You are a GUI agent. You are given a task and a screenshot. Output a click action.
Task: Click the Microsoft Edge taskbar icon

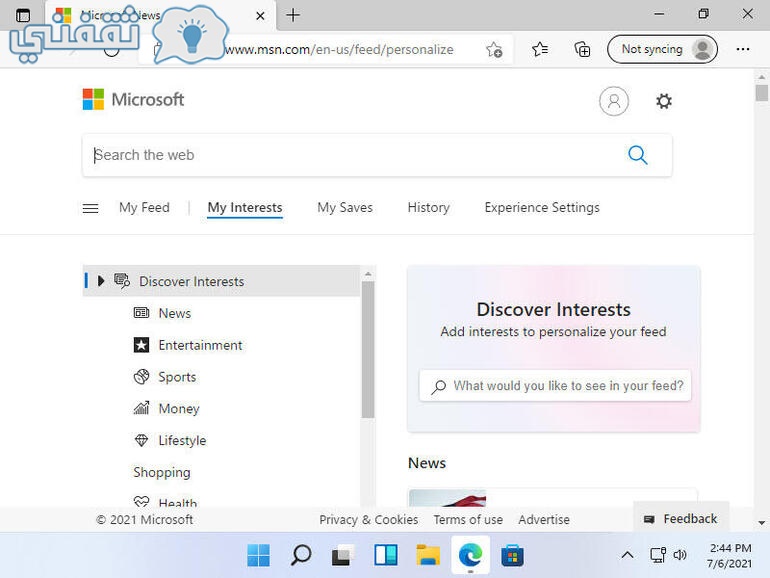(470, 555)
